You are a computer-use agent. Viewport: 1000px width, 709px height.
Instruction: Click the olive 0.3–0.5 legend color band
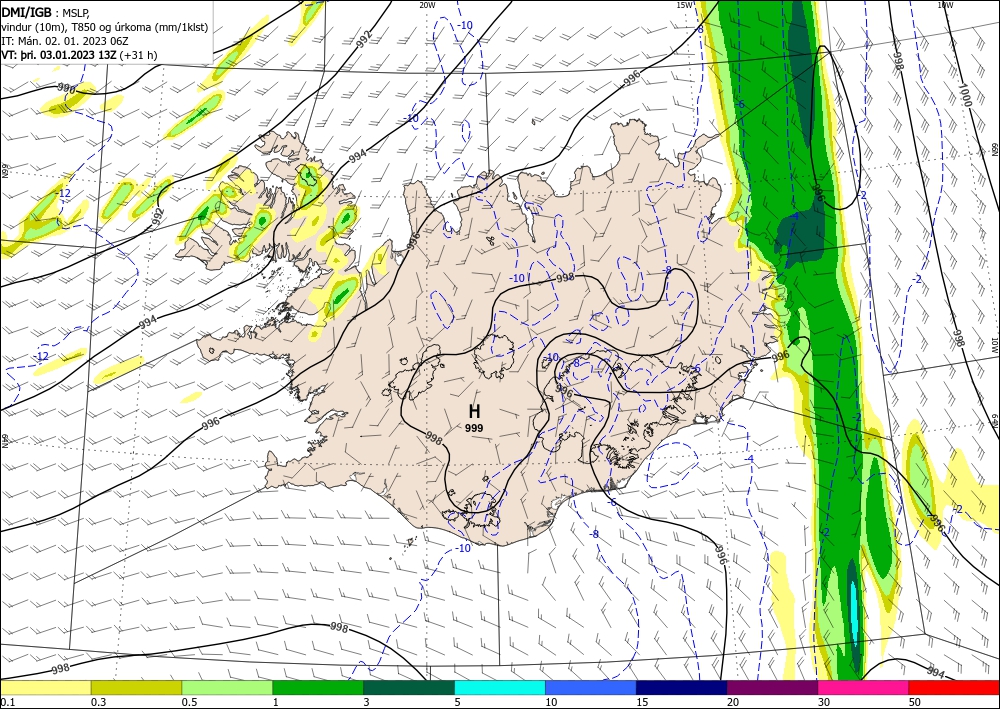pos(136,687)
